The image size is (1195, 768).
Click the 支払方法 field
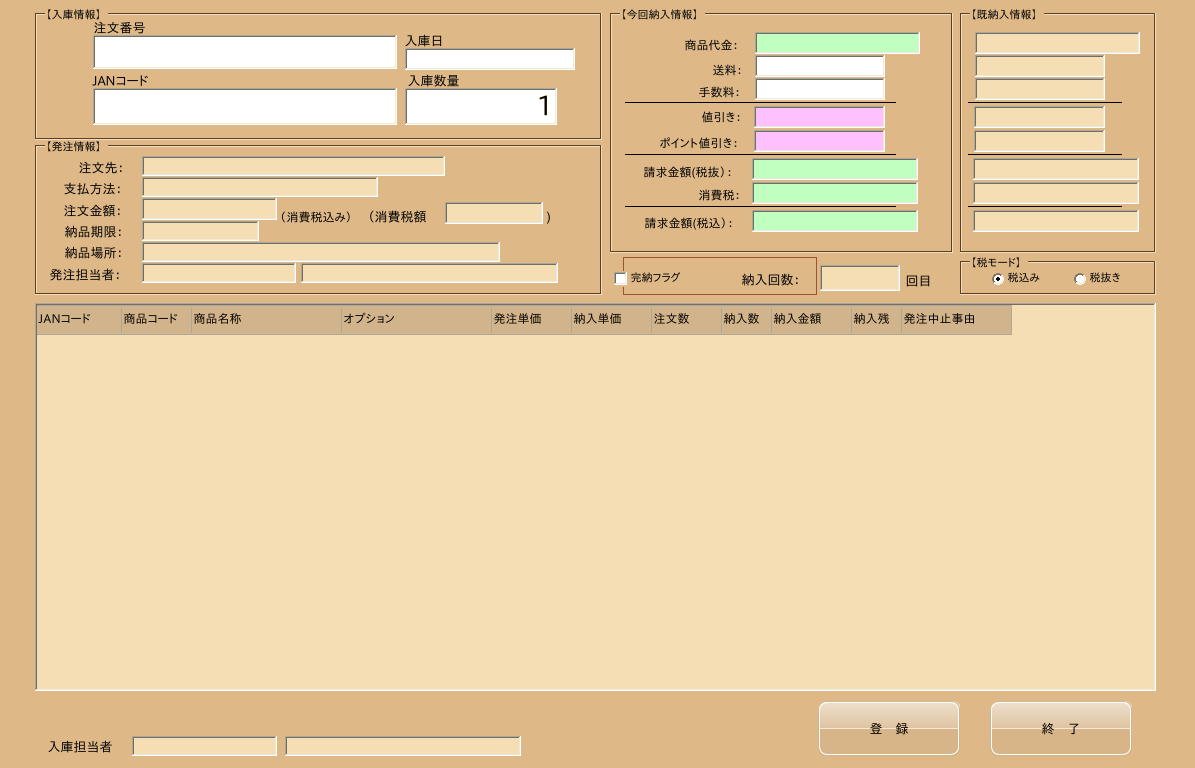(260, 187)
